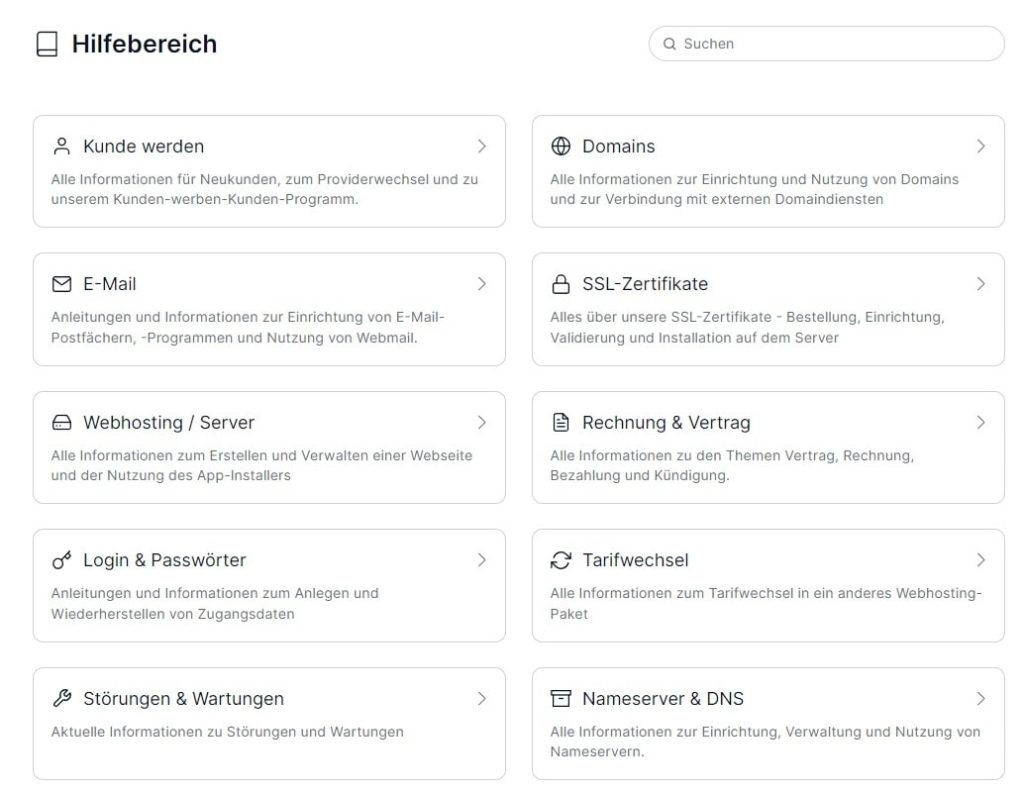The width and height of the screenshot is (1024, 793).
Task: Open the Rechnung & Vertrag heading
Action: tap(666, 423)
